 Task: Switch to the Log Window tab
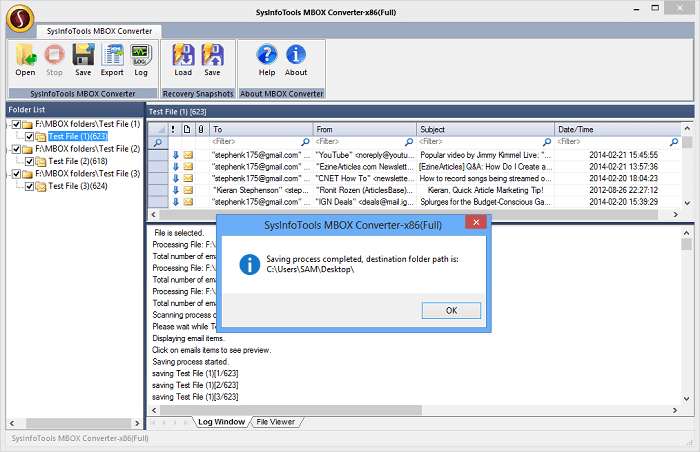[221, 422]
